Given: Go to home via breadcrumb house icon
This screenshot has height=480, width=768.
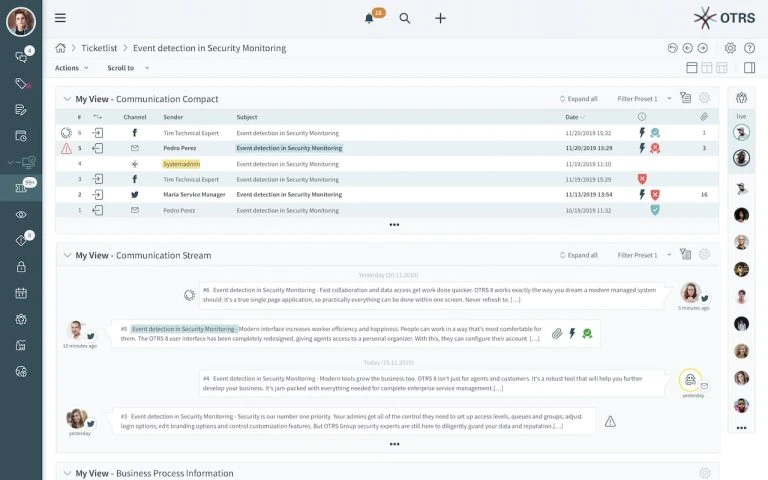Looking at the screenshot, I should 60,48.
